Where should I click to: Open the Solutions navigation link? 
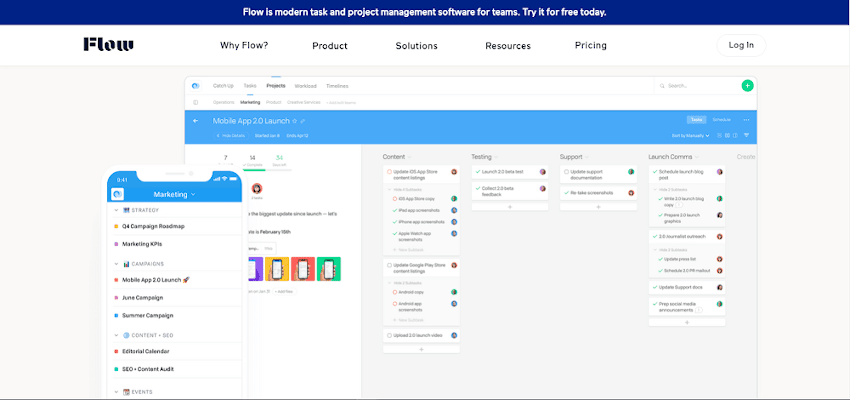pyautogui.click(x=416, y=46)
